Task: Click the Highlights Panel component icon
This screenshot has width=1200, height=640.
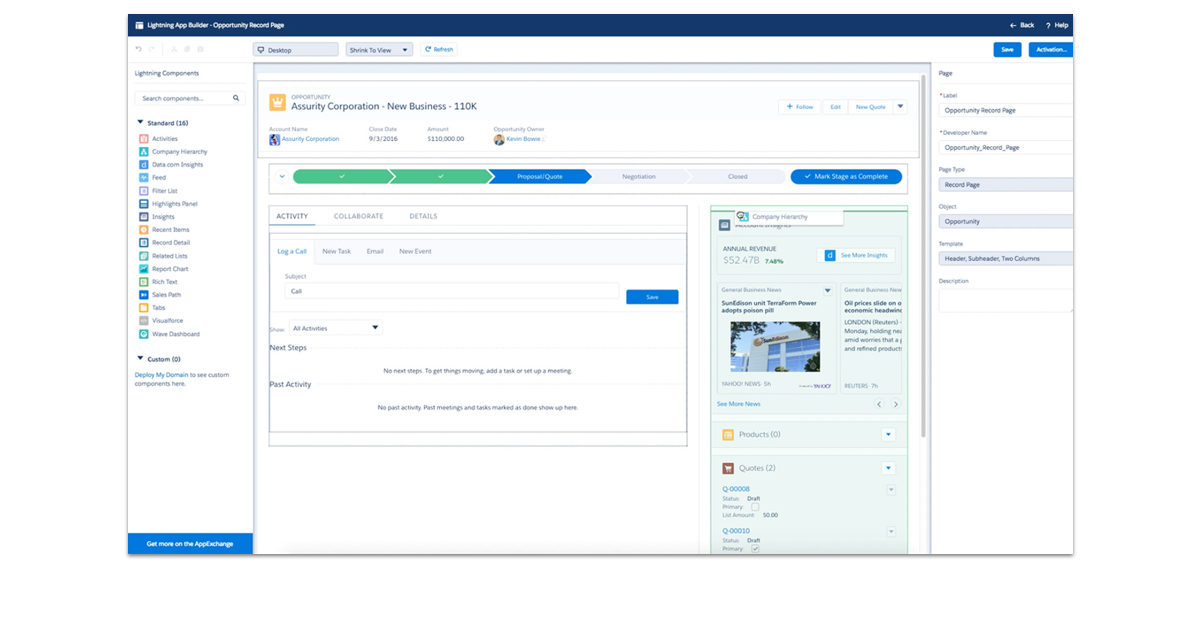Action: pyautogui.click(x=144, y=204)
